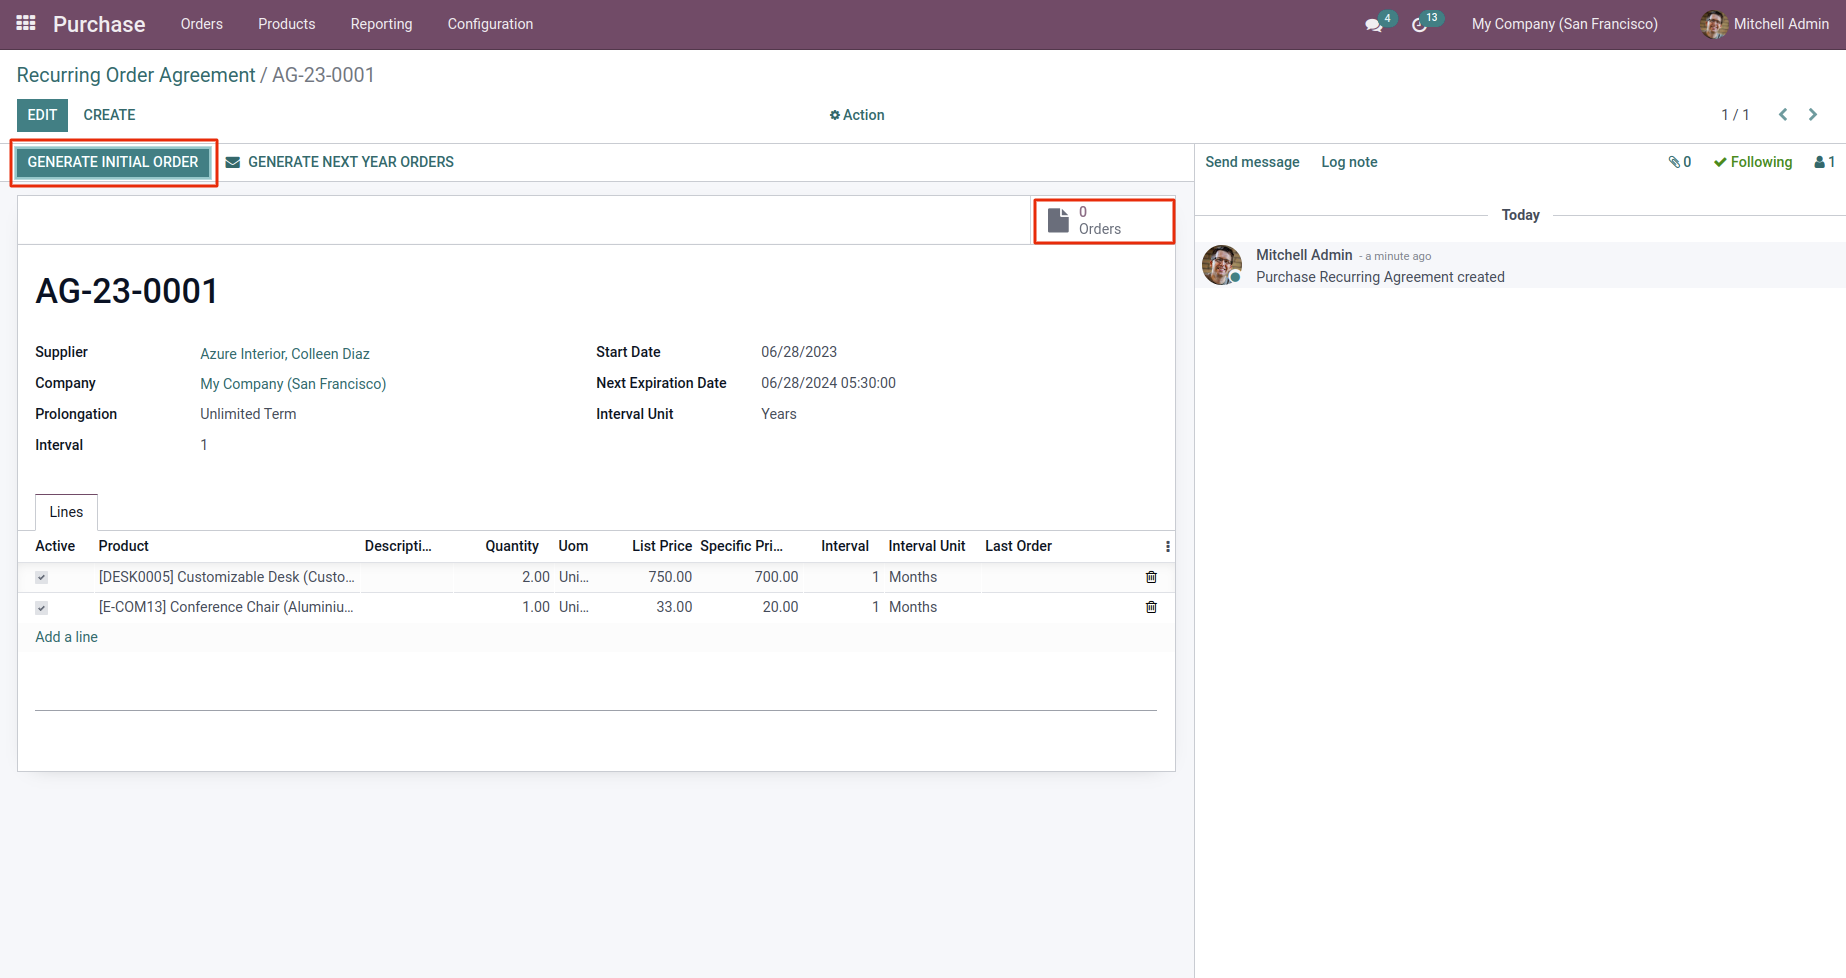Open the apps grid menu icon
The height and width of the screenshot is (978, 1846).
point(26,23)
